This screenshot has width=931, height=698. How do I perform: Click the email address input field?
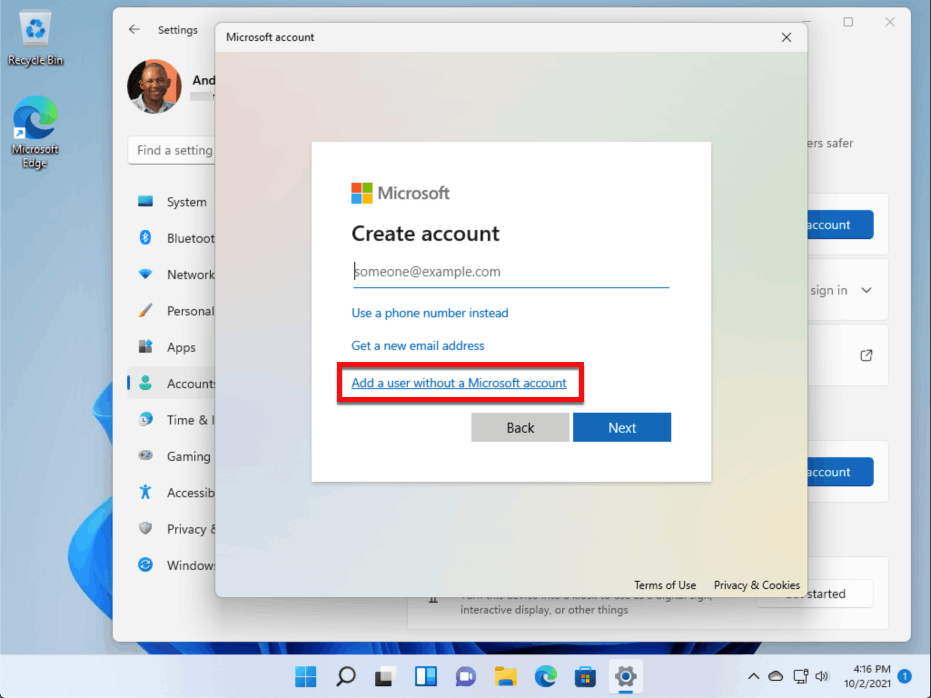511,272
